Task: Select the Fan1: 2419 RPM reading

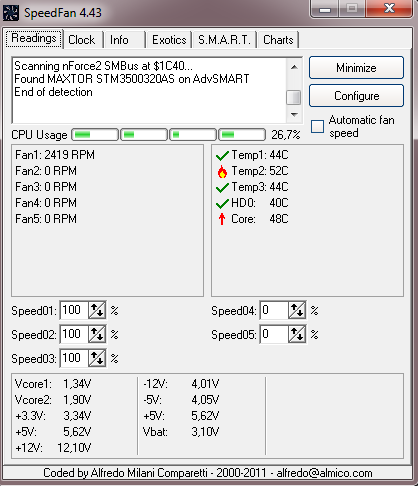Action: click(55, 155)
